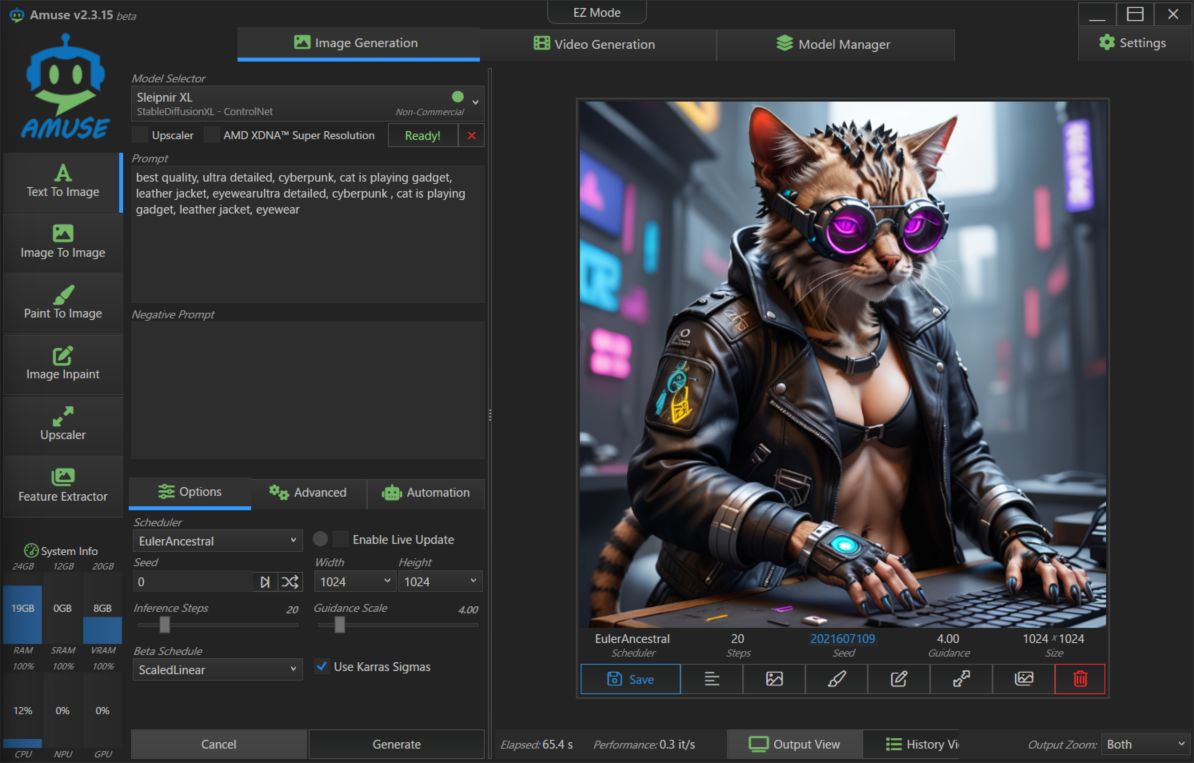The height and width of the screenshot is (763, 1194).
Task: Click the Save button under the image
Action: tap(630, 679)
